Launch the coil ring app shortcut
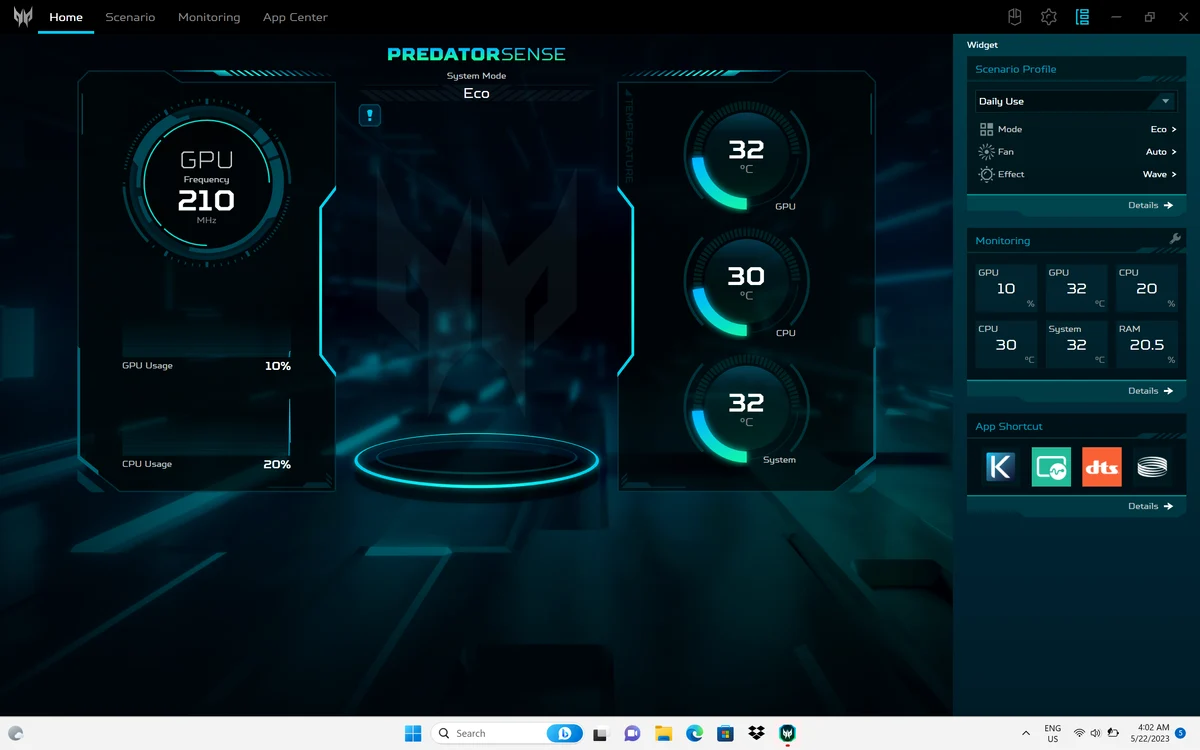Image resolution: width=1200 pixels, height=750 pixels. 1152,467
